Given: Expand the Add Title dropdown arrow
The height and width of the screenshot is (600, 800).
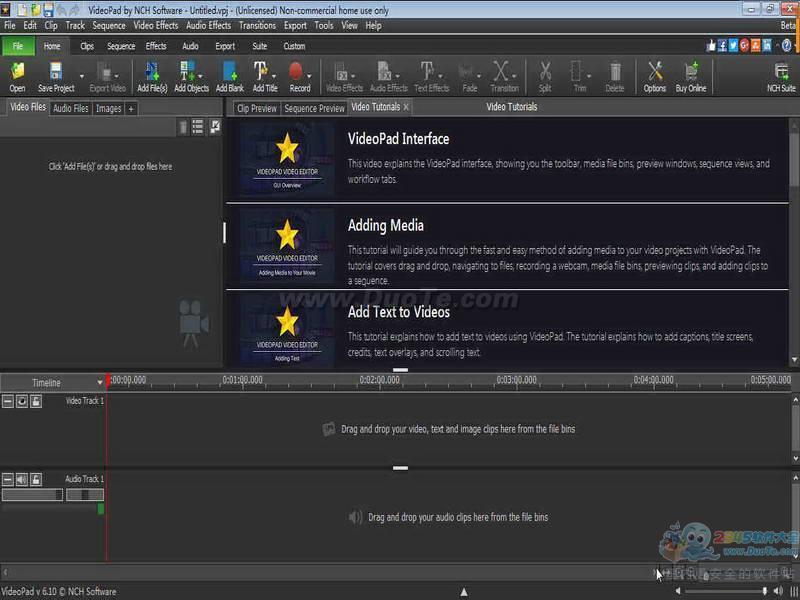Looking at the screenshot, I should pyautogui.click(x=274, y=76).
